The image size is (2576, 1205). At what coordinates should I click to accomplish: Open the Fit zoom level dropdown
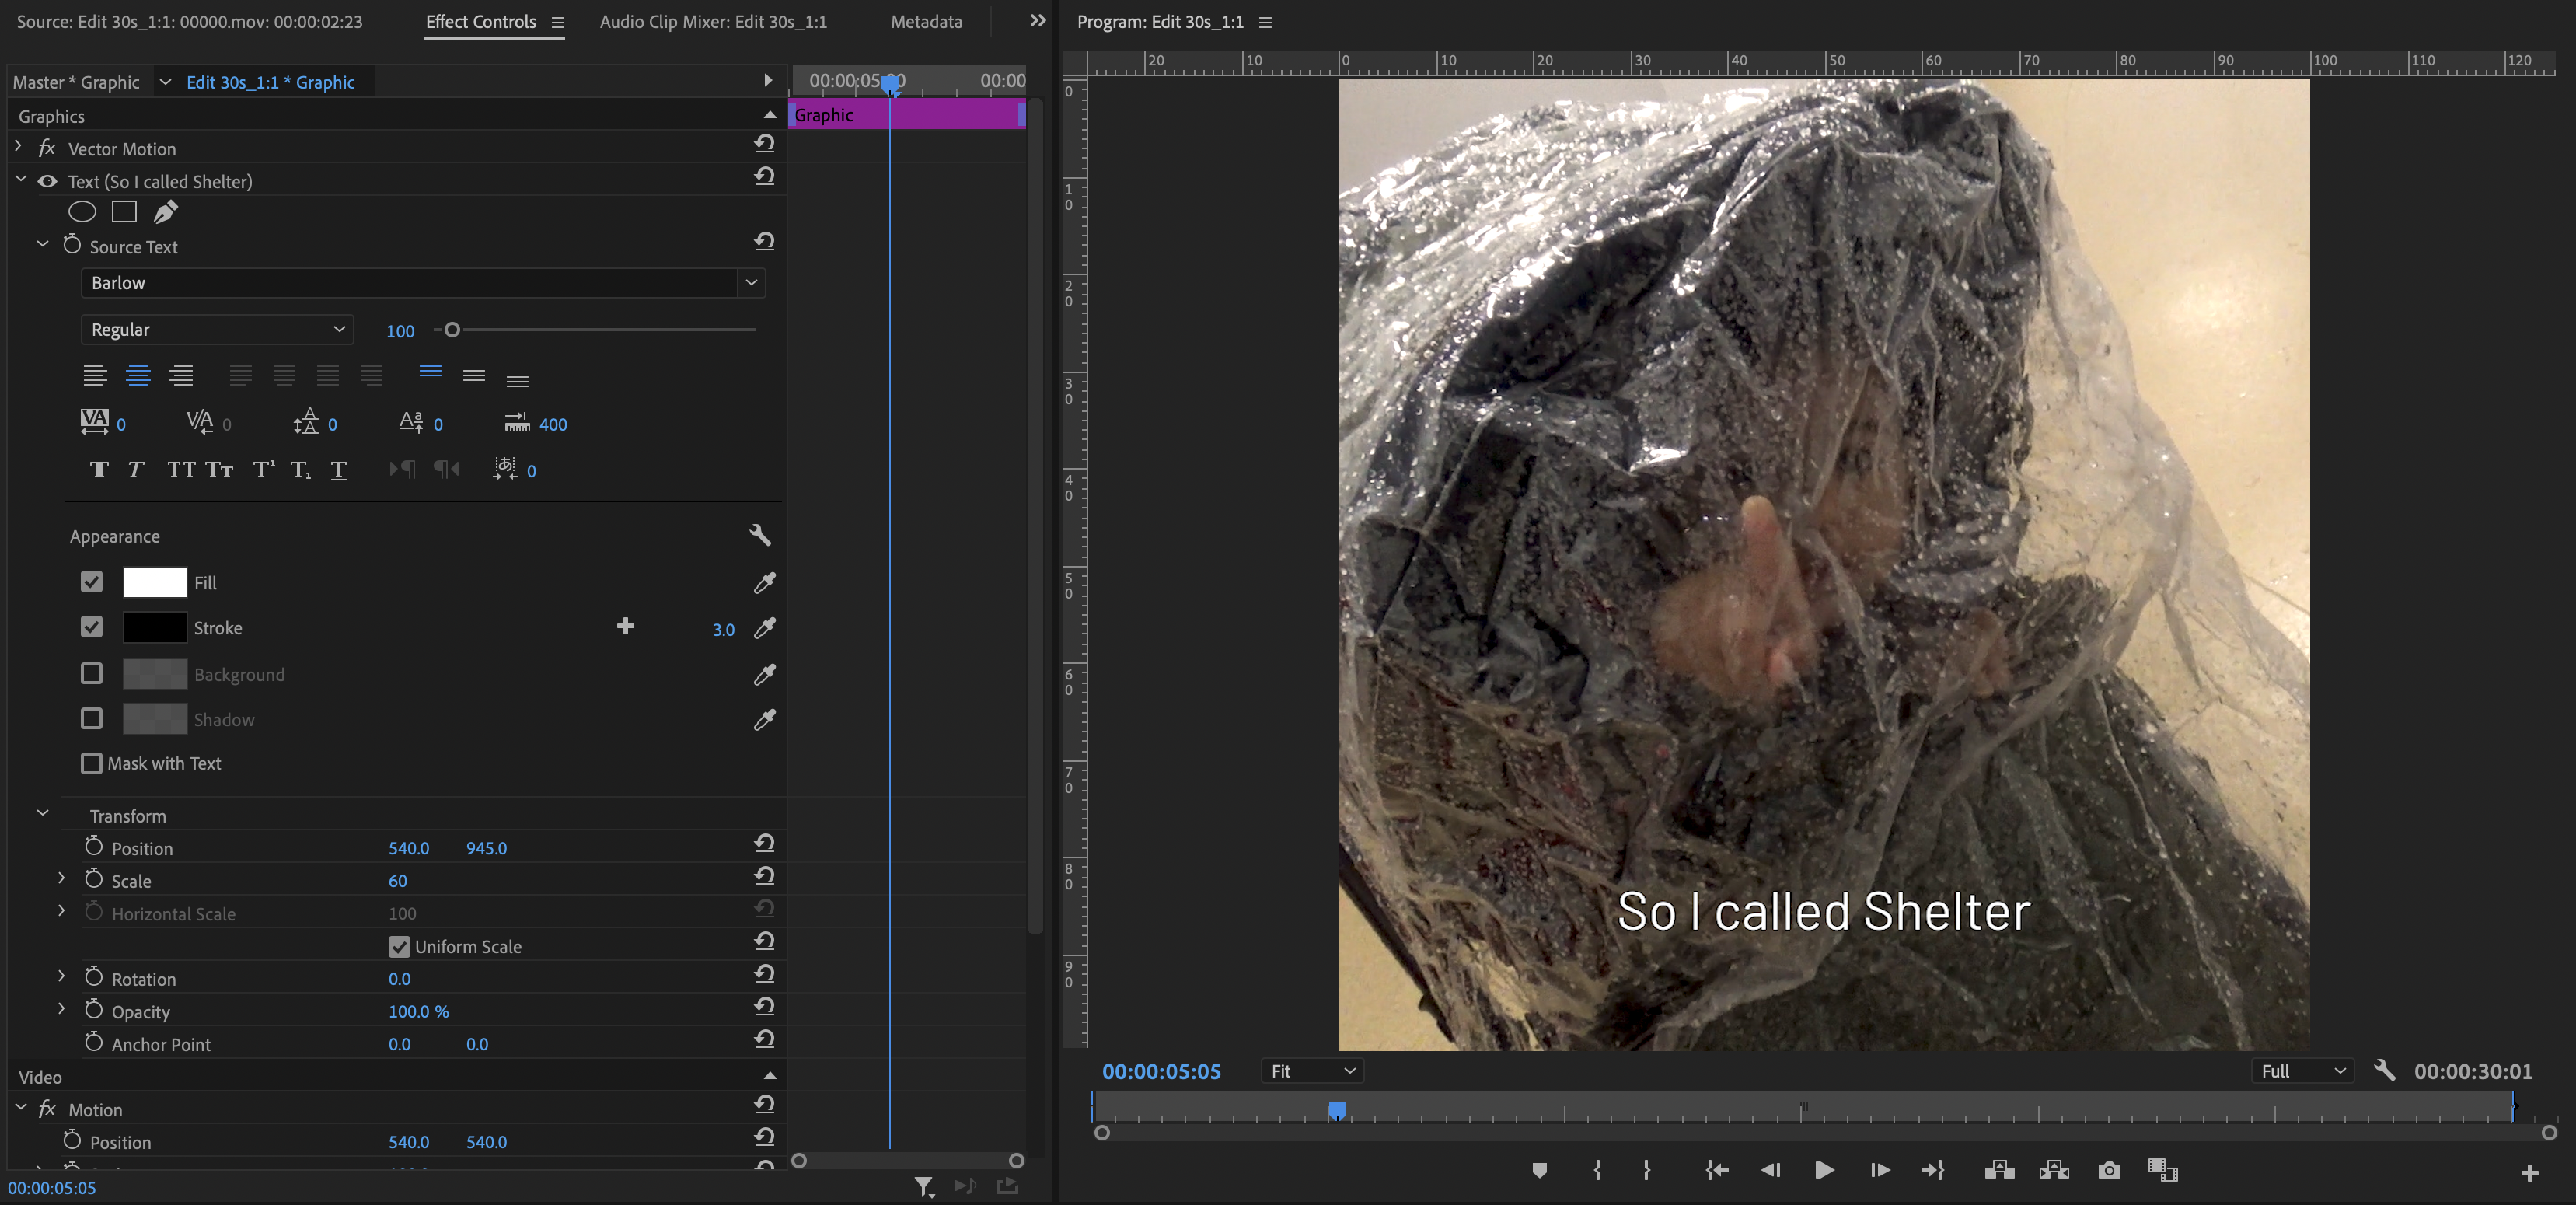(x=1312, y=1071)
